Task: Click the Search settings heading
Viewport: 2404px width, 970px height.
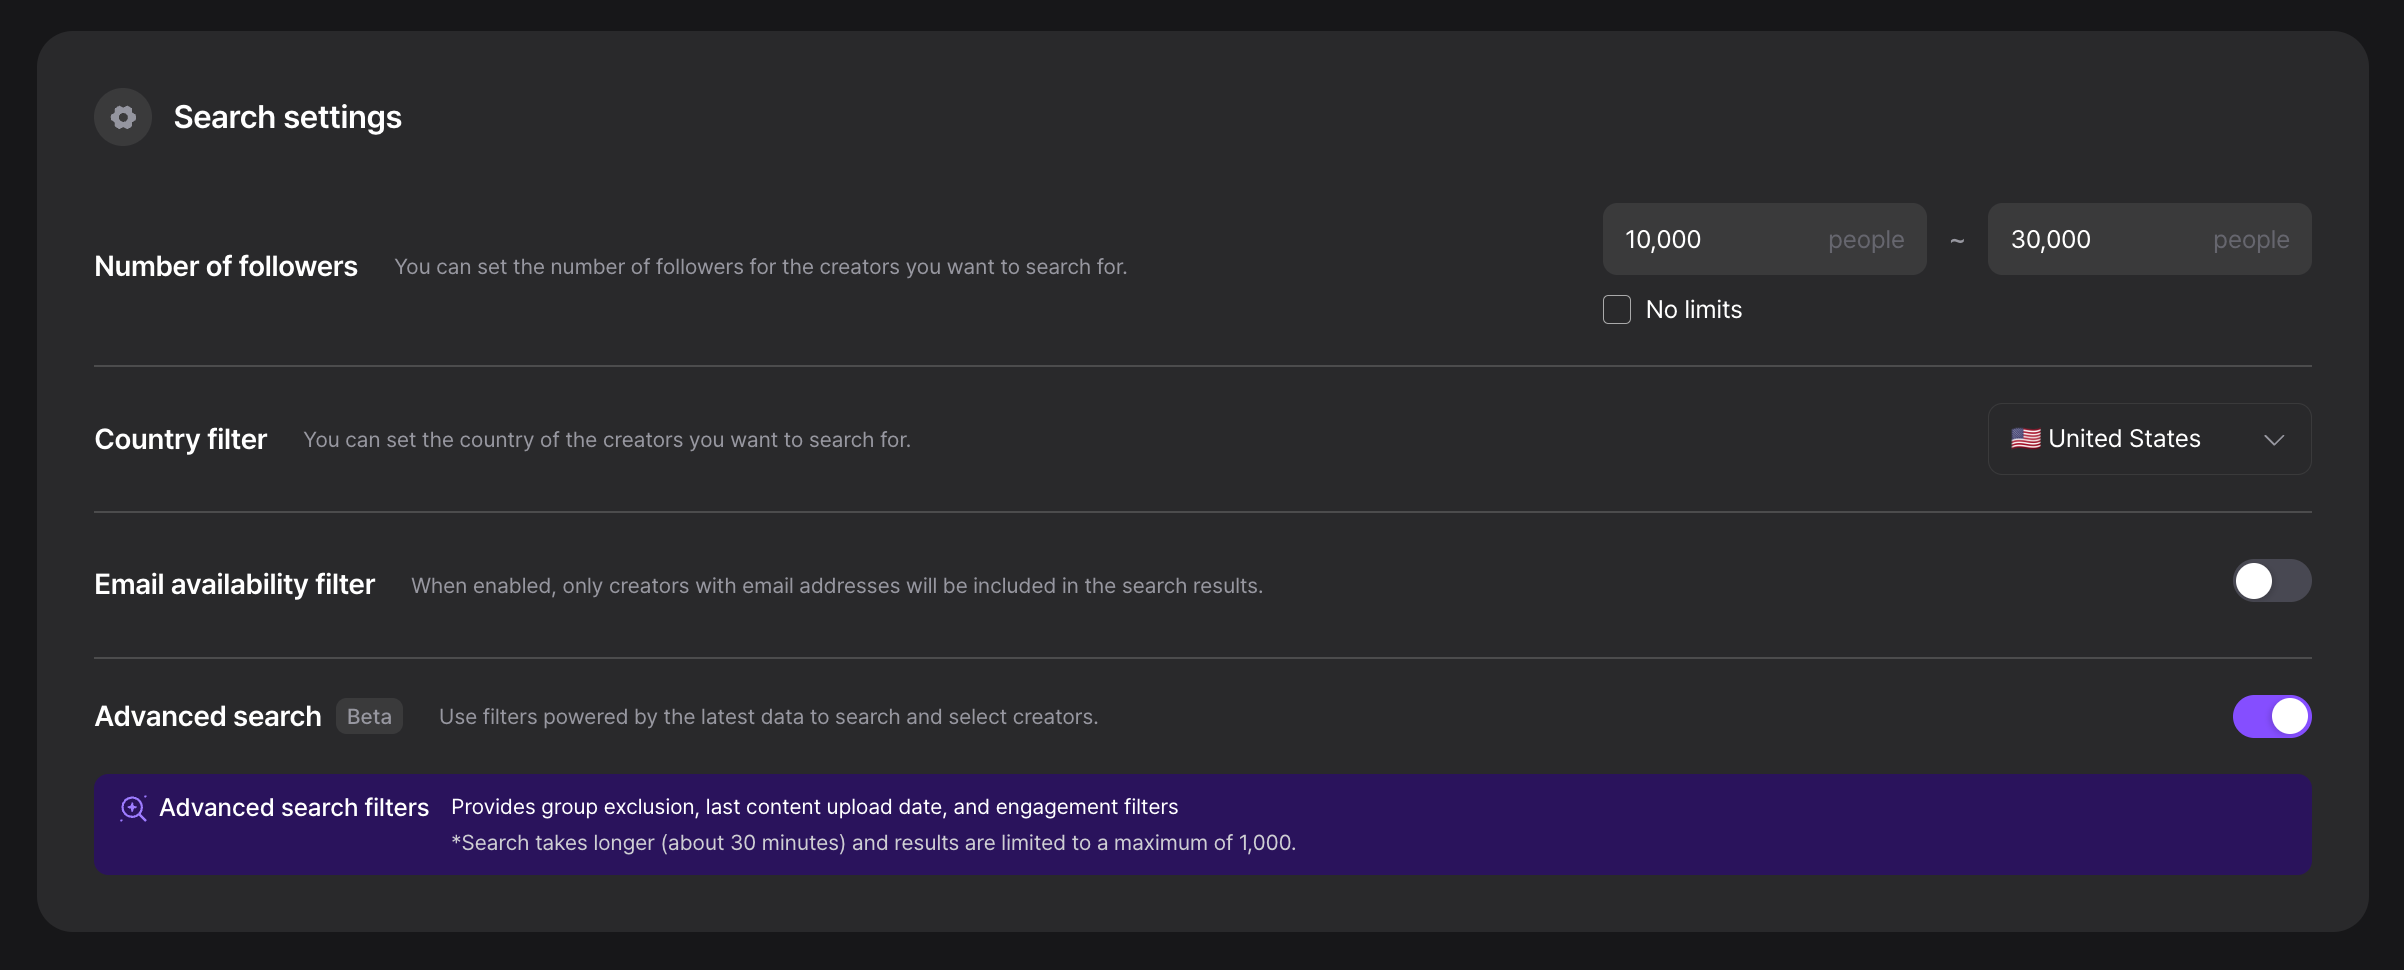Action: (288, 117)
